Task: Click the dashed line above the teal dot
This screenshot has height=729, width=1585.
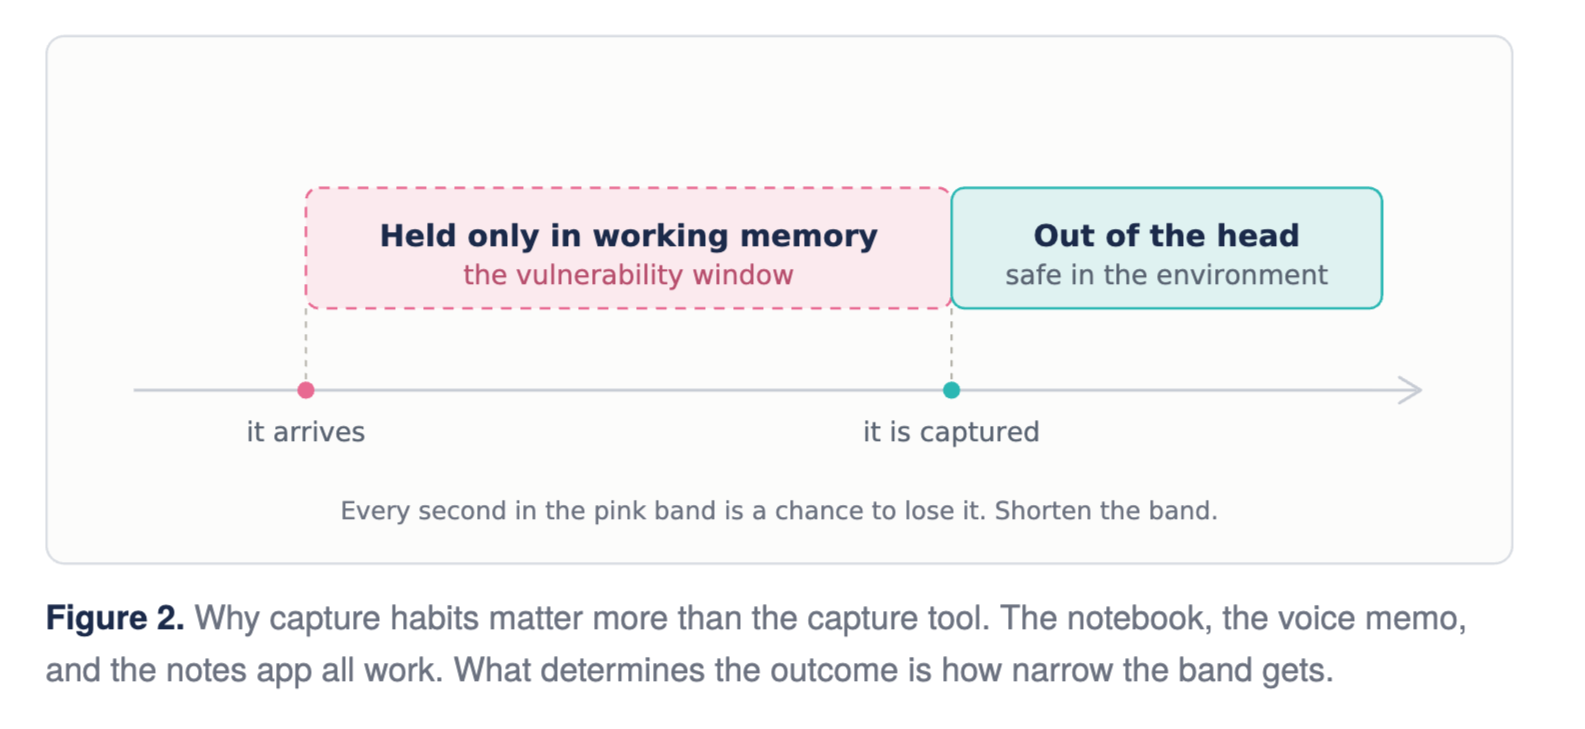Action: 951,344
